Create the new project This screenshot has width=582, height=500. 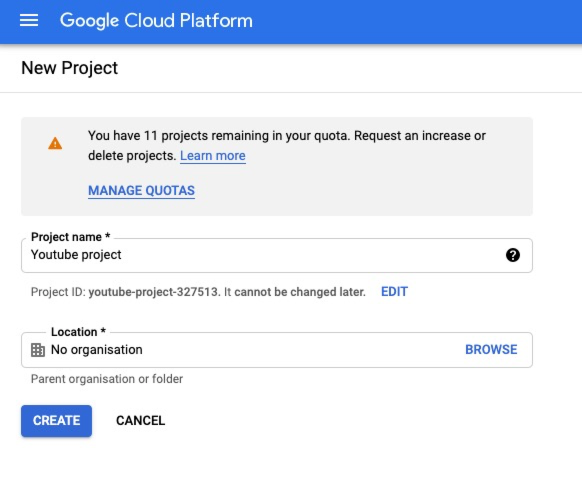56,421
